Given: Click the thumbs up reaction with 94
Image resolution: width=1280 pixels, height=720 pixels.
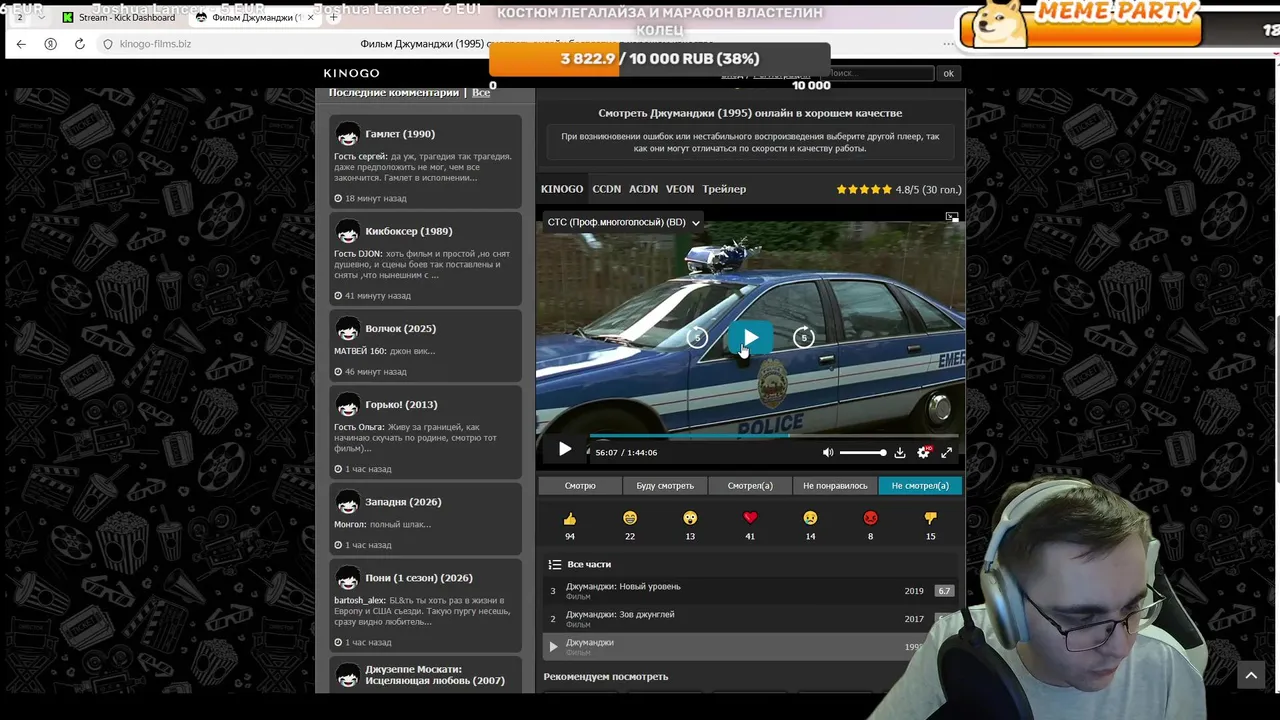Looking at the screenshot, I should pos(570,518).
